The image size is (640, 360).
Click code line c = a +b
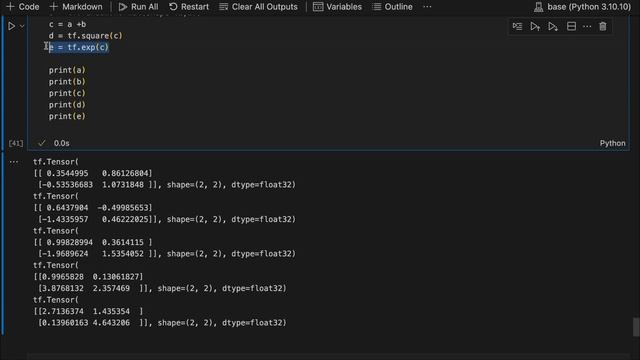[x=67, y=24]
